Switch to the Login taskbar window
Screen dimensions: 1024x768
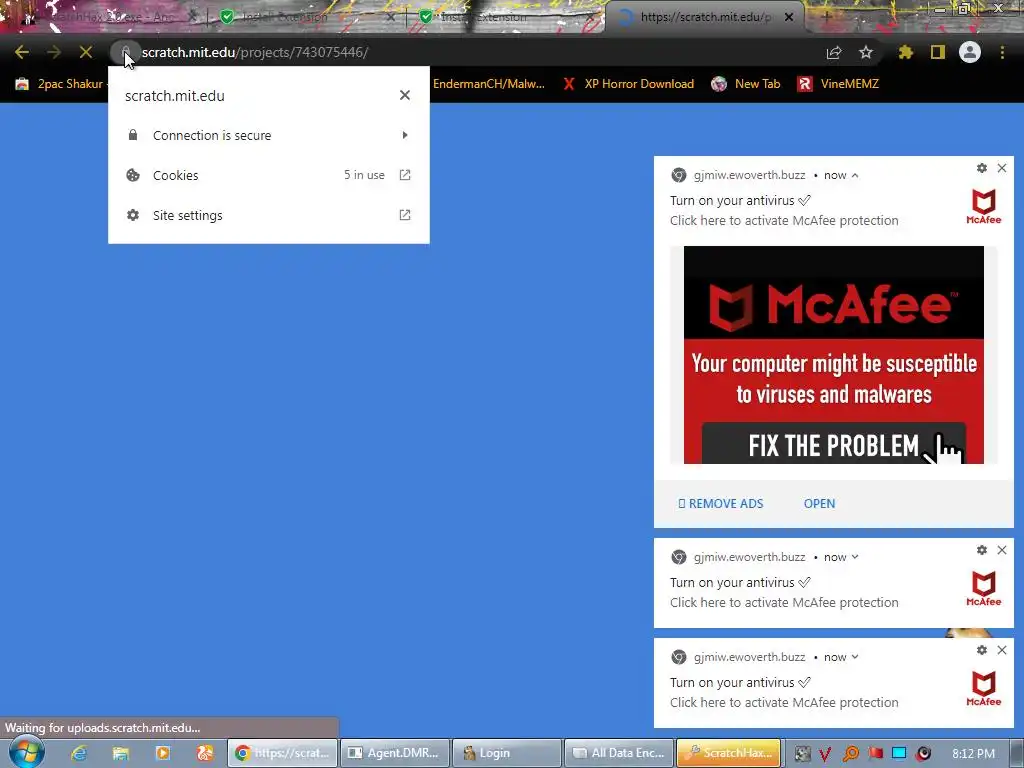pyautogui.click(x=507, y=753)
